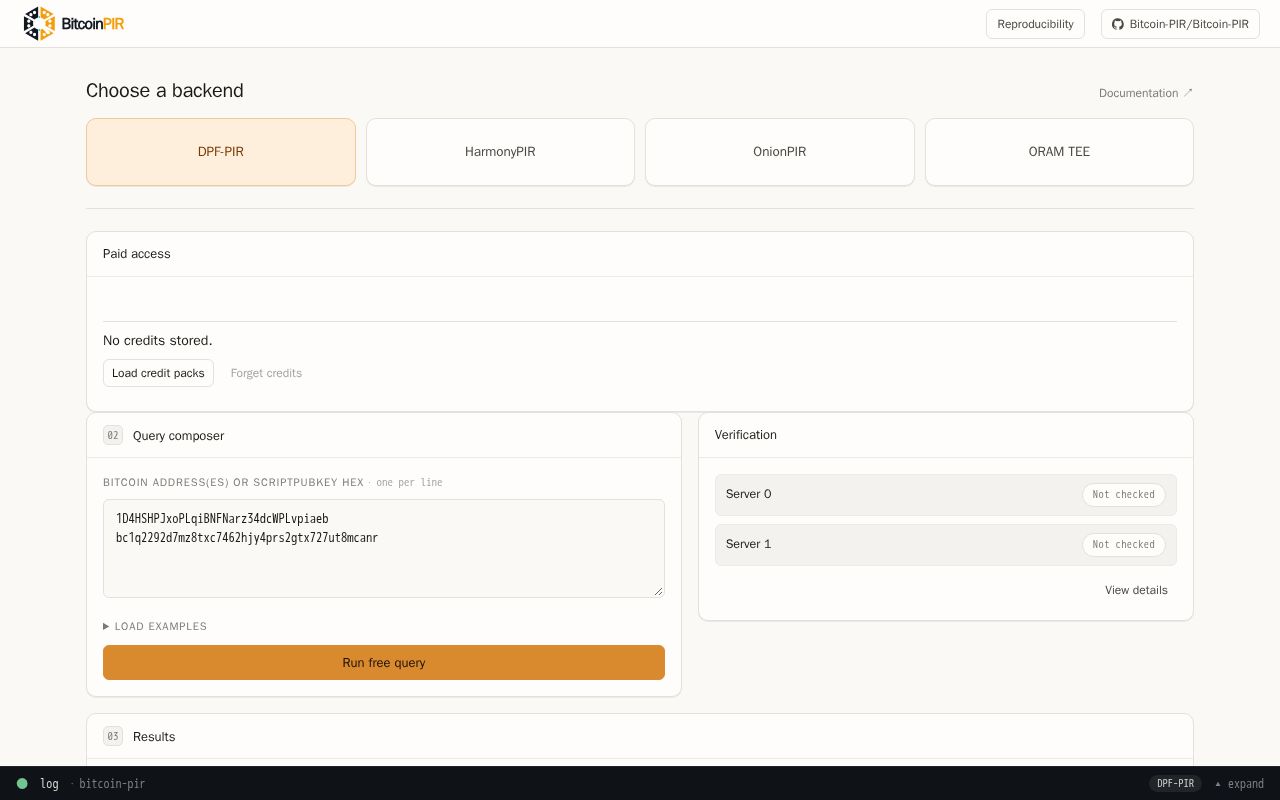The image size is (1280, 800).
Task: Click the textarea resize handle corner
Action: [658, 591]
